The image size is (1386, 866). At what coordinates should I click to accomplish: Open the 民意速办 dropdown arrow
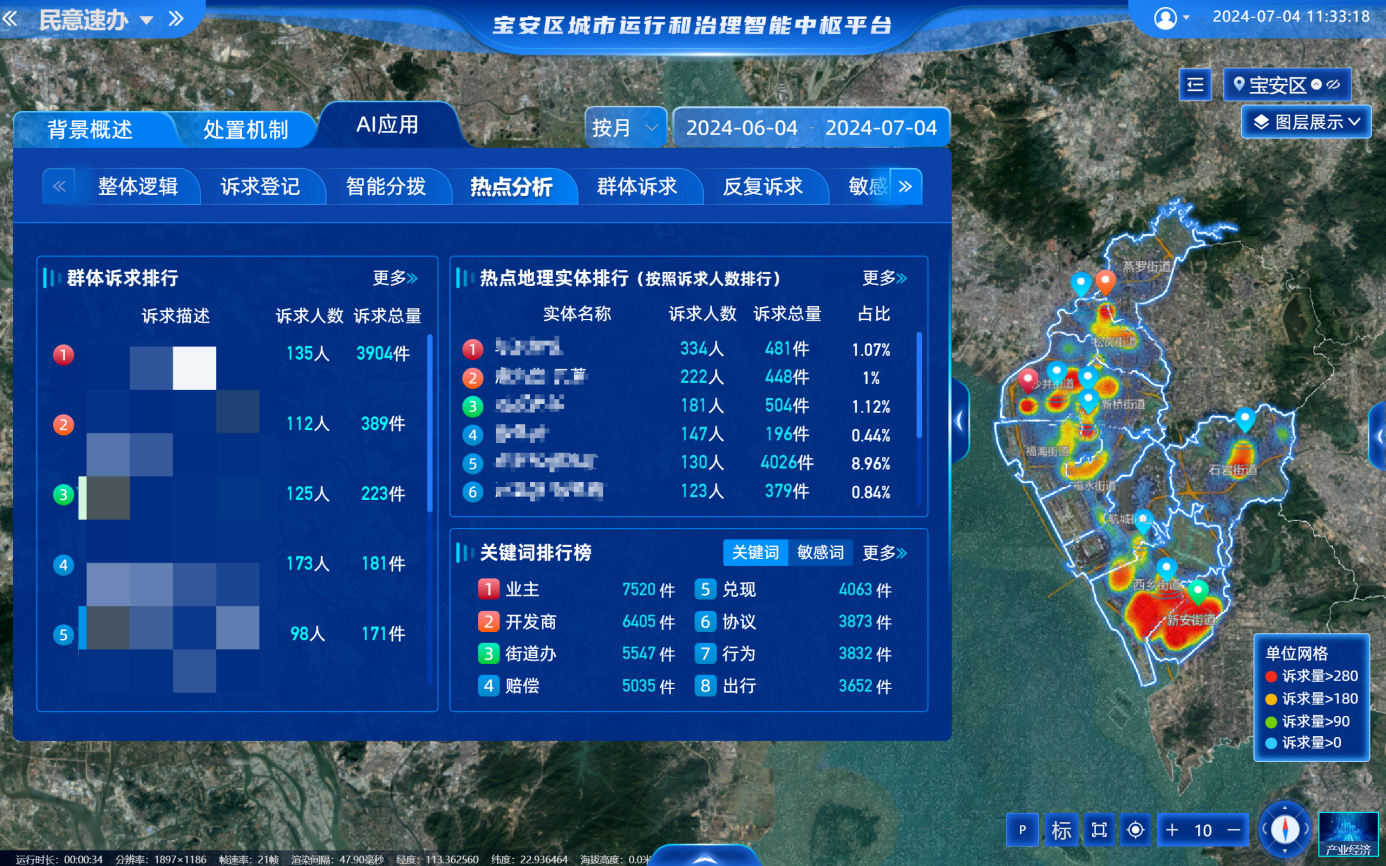pos(146,20)
